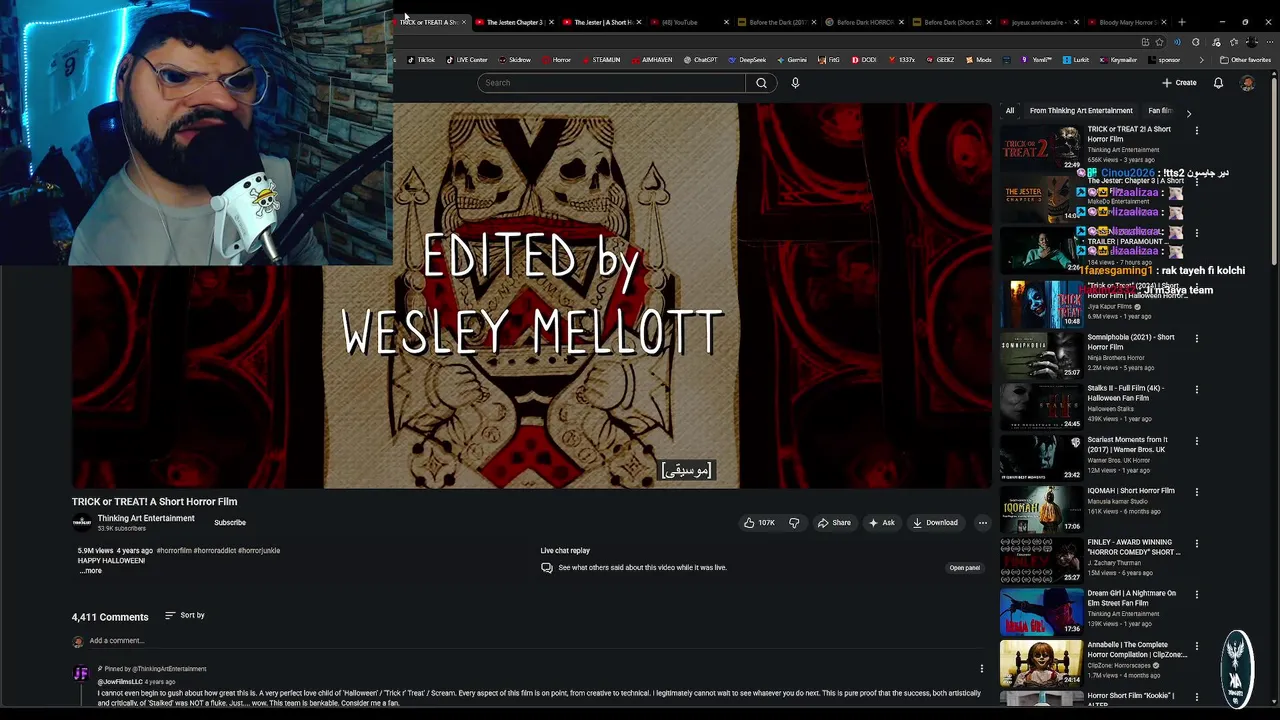Open the Gemini bookmark

click(792, 60)
